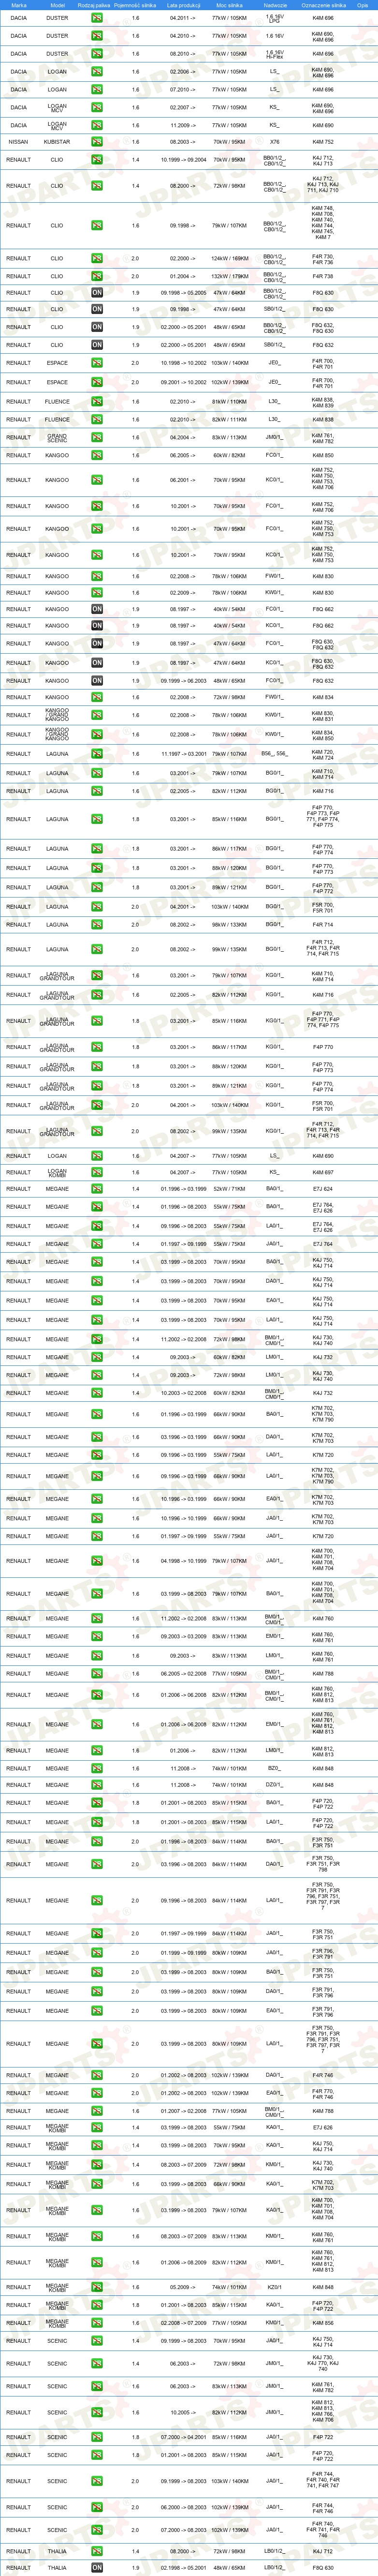Click the BZ0_ body code cell
The height and width of the screenshot is (2576, 378).
275,1768
